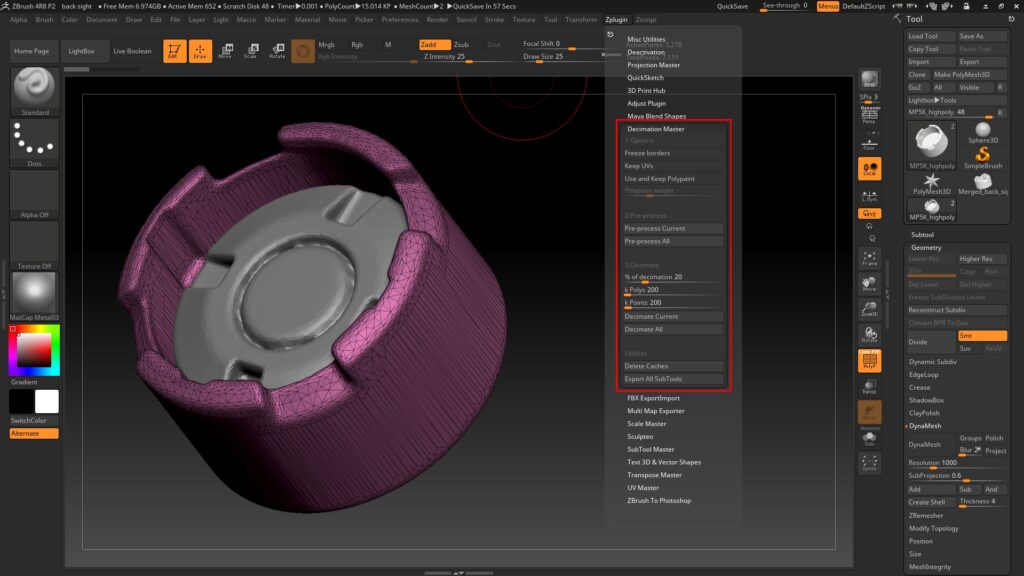1024x576 pixels.
Task: Expand the EdgeLoop section
Action: click(923, 375)
